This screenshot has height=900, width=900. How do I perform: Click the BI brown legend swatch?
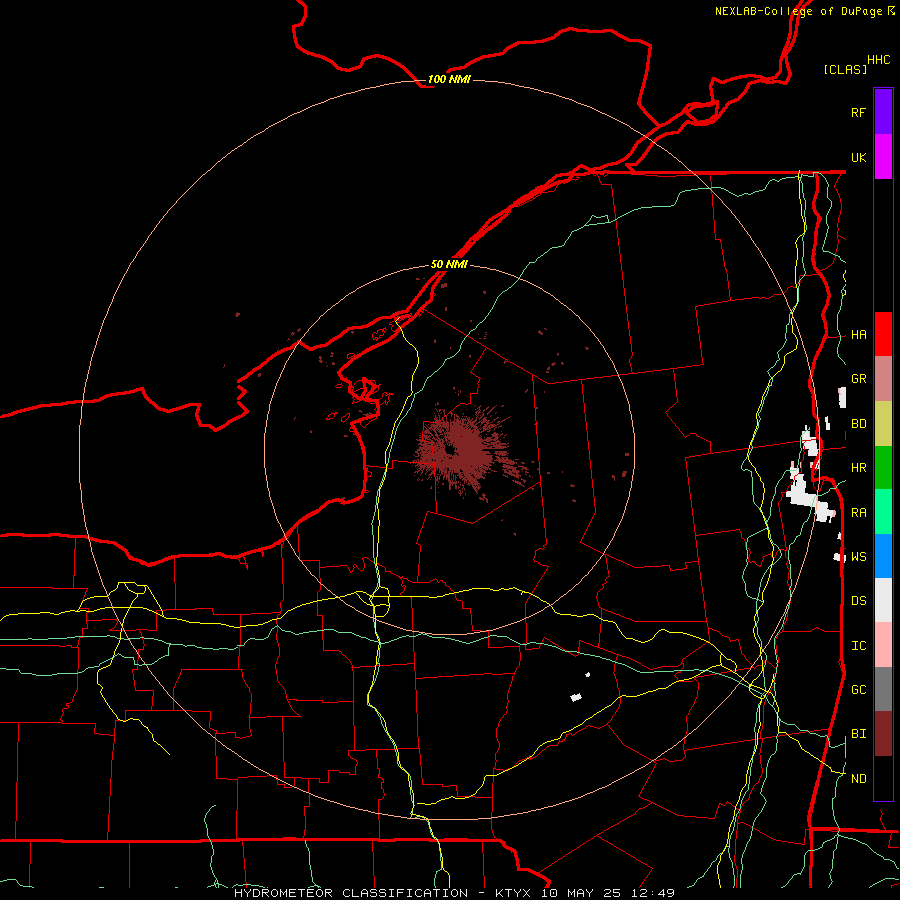883,734
